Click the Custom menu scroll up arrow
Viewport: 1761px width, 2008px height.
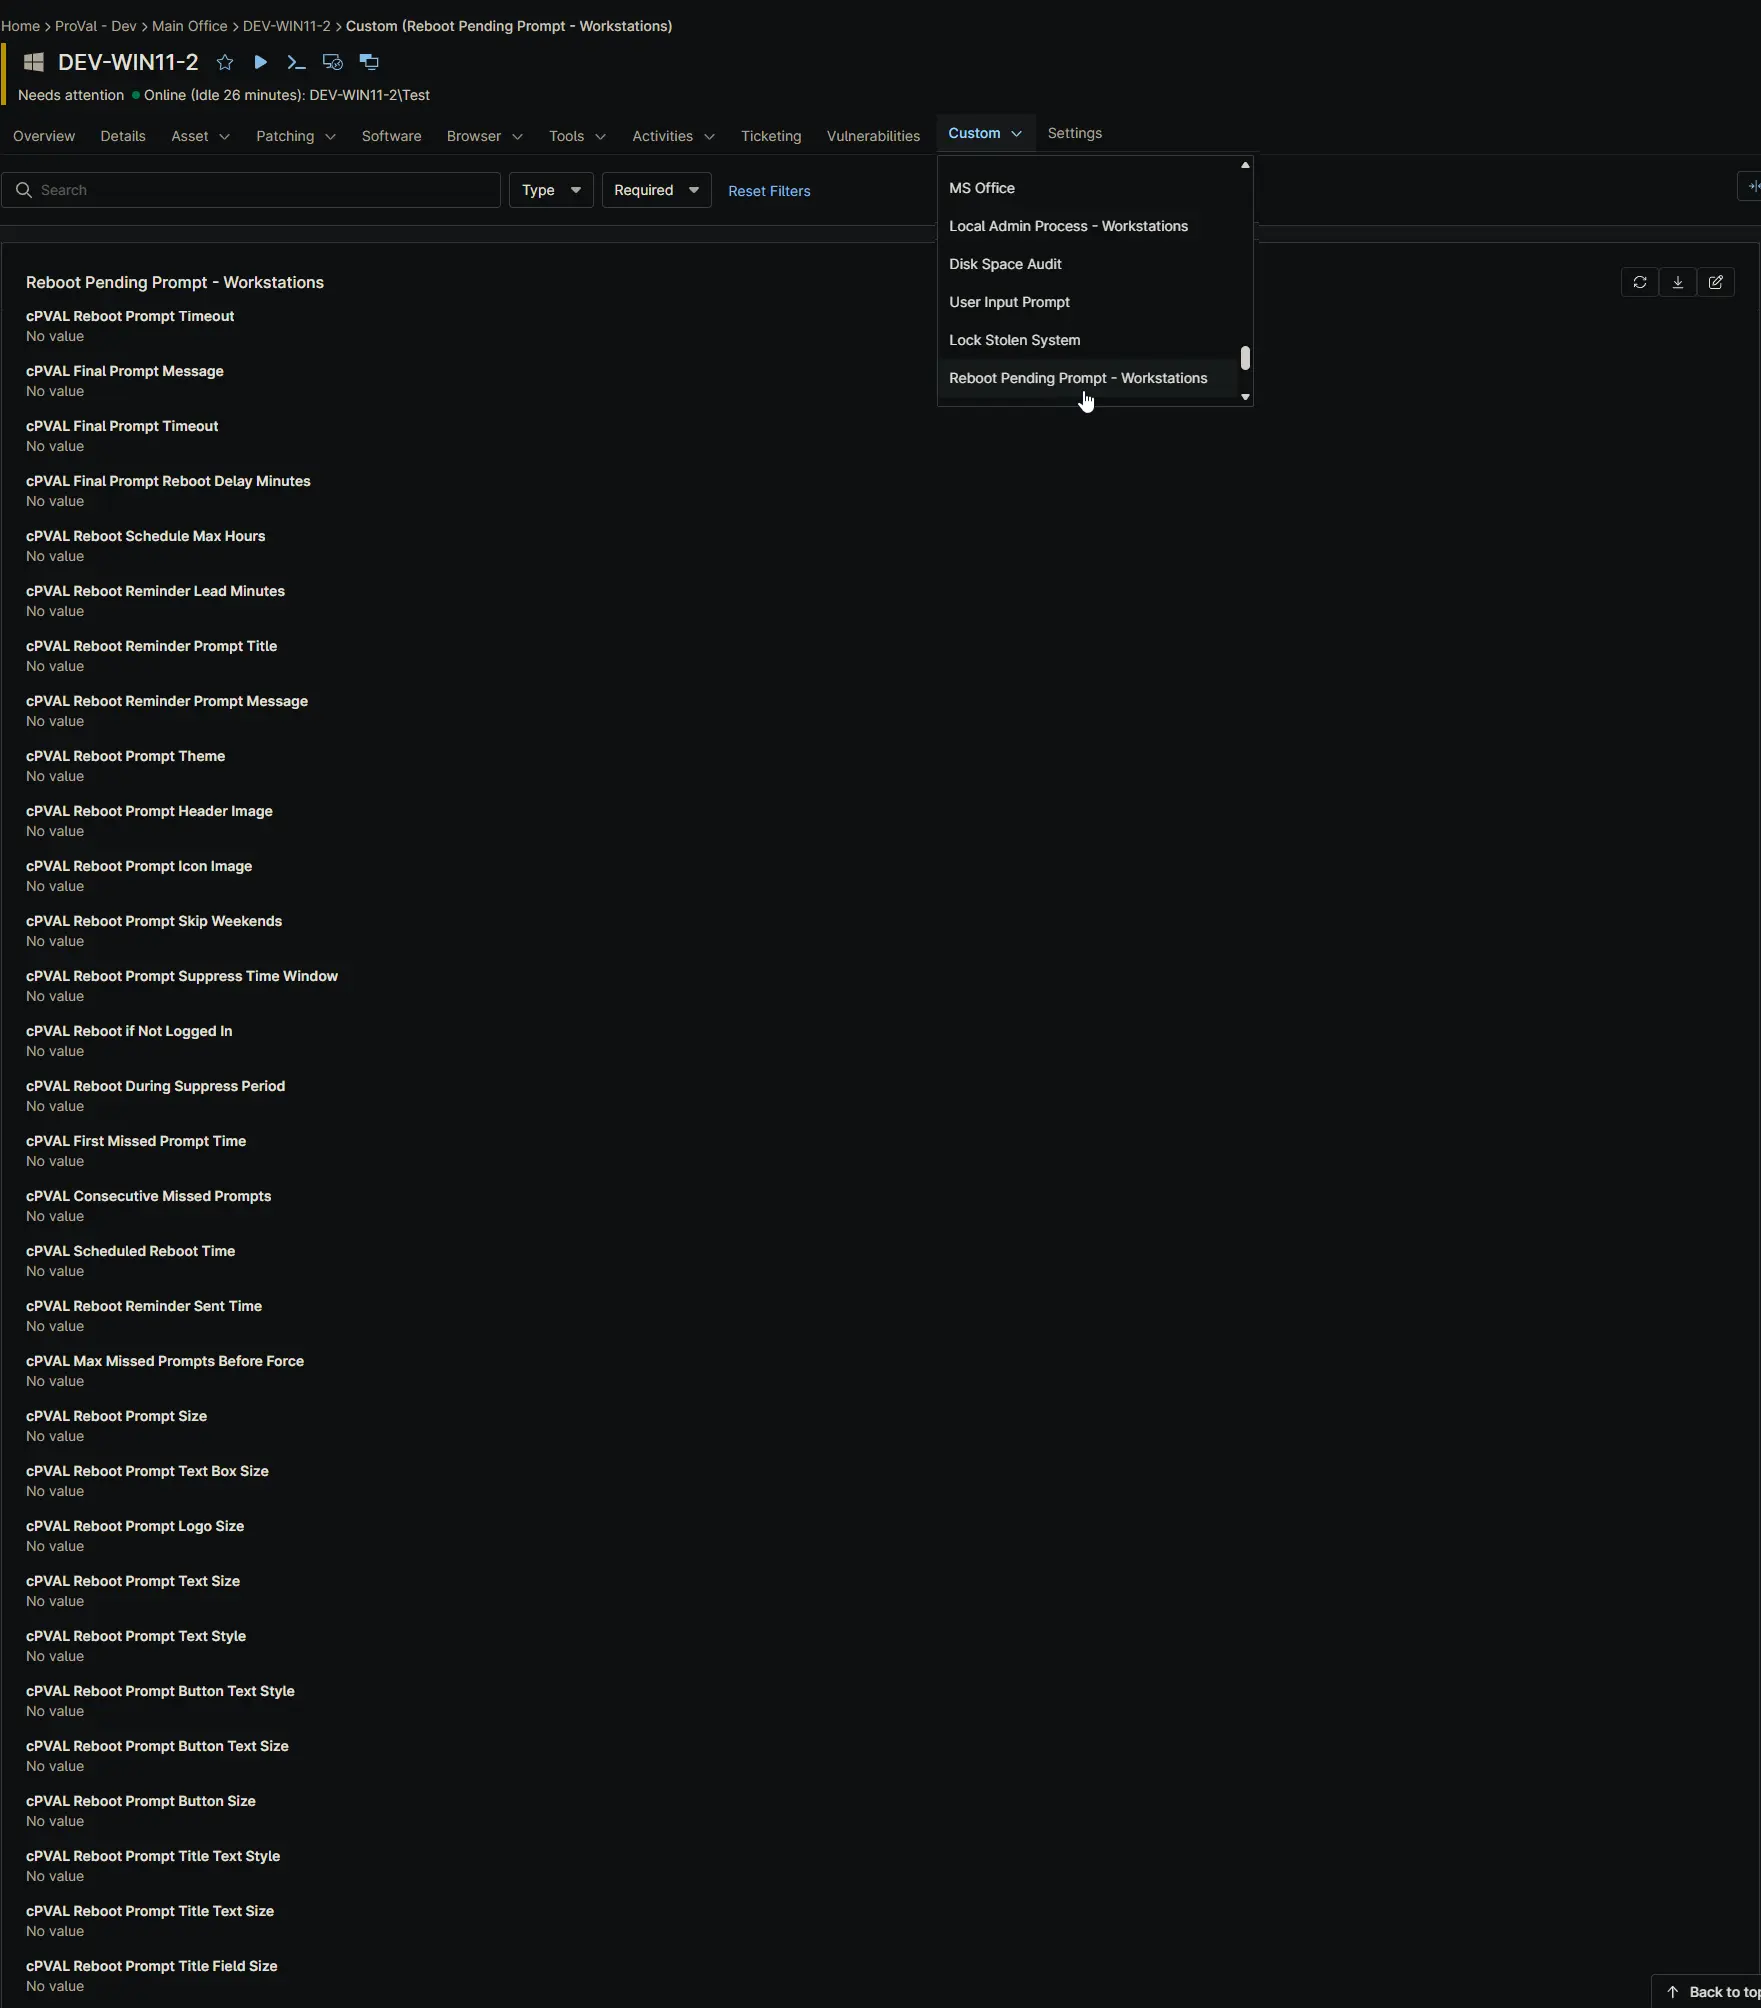coord(1245,165)
